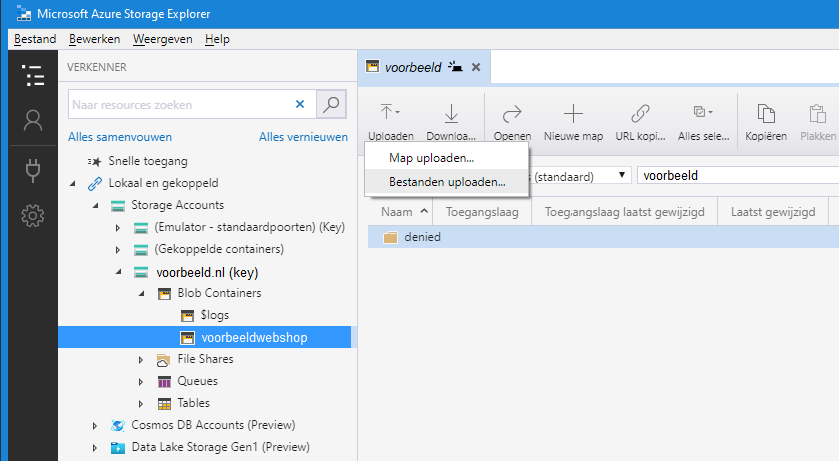Screen dimensions: 839x461
Task: Select the Storage Accounts label
Action: coord(178,205)
